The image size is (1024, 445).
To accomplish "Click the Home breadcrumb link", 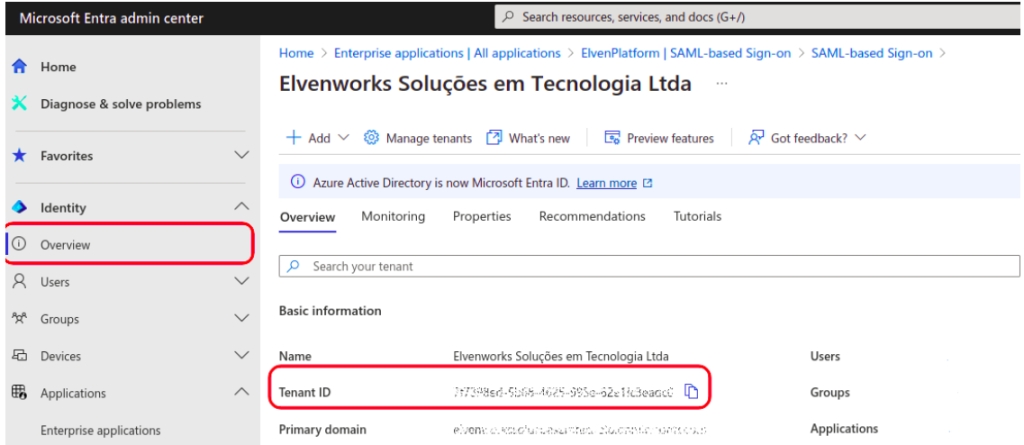I will (296, 53).
